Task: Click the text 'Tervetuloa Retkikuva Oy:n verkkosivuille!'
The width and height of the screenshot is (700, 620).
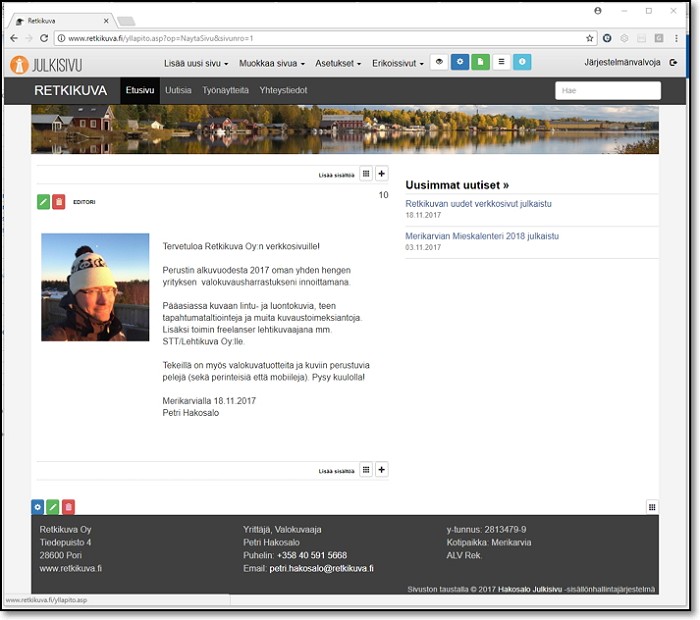Action: (x=241, y=246)
